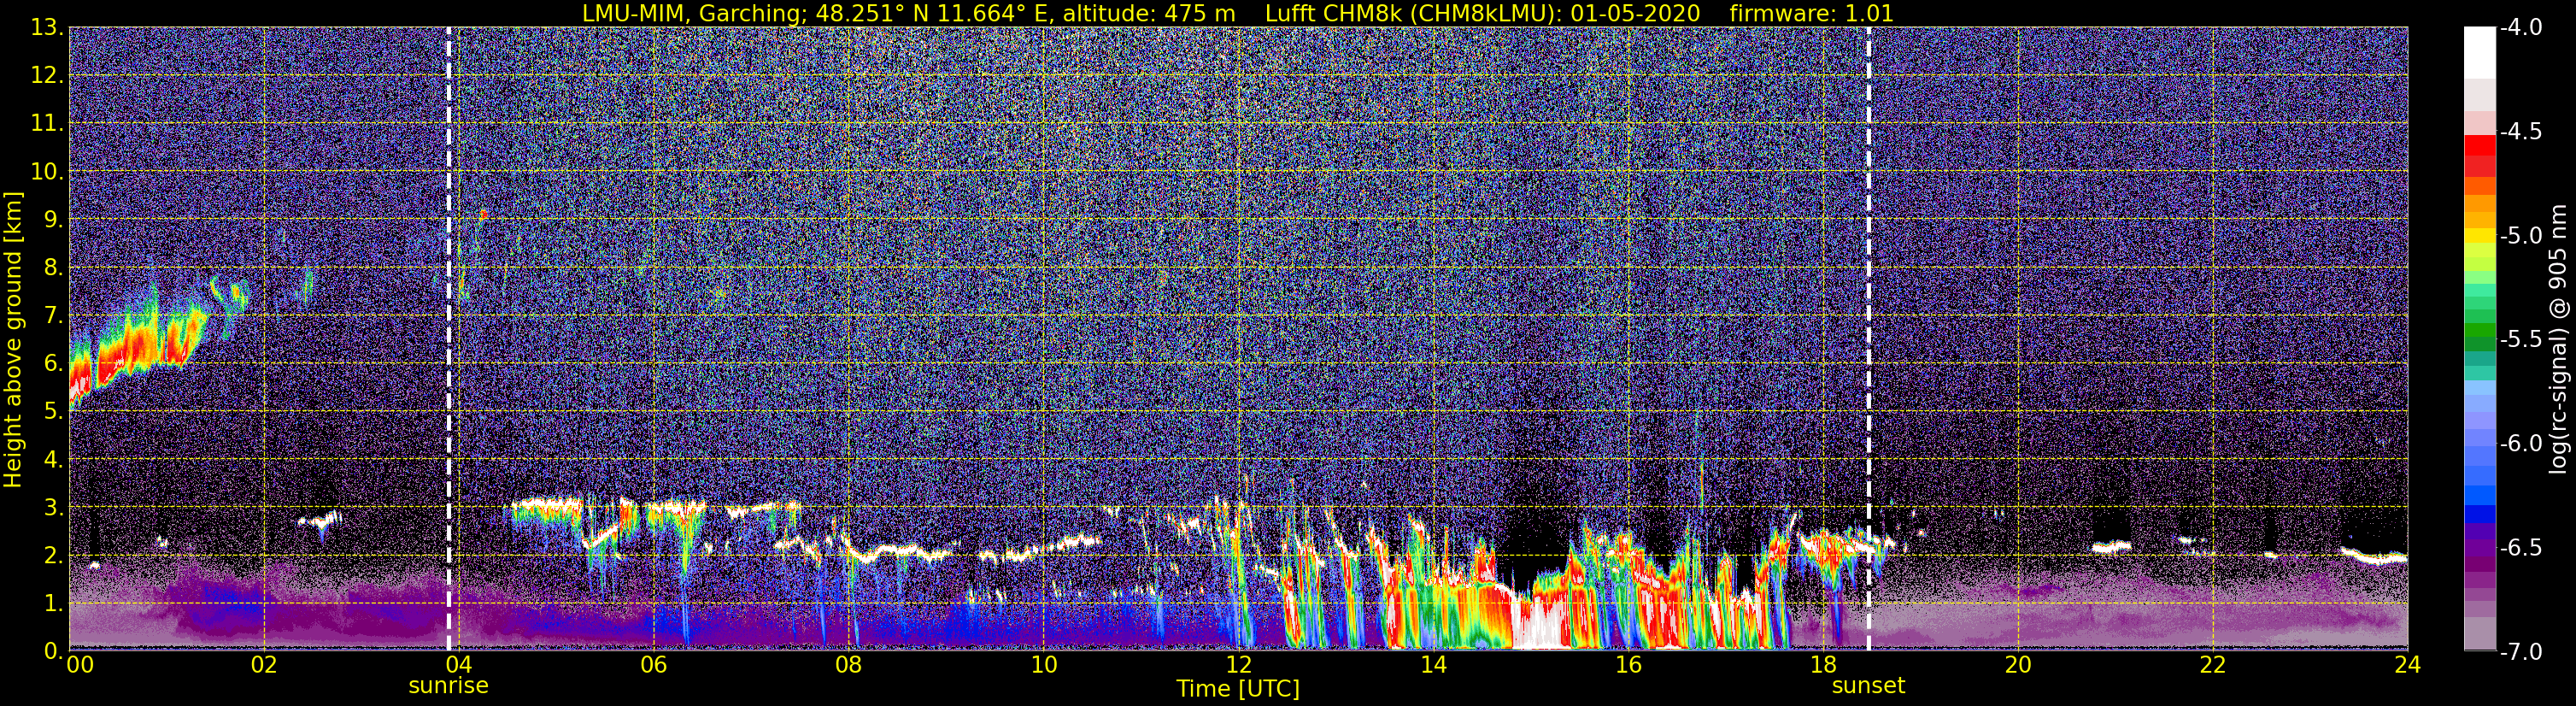Click the time axis tick label 14

[x=1433, y=665]
